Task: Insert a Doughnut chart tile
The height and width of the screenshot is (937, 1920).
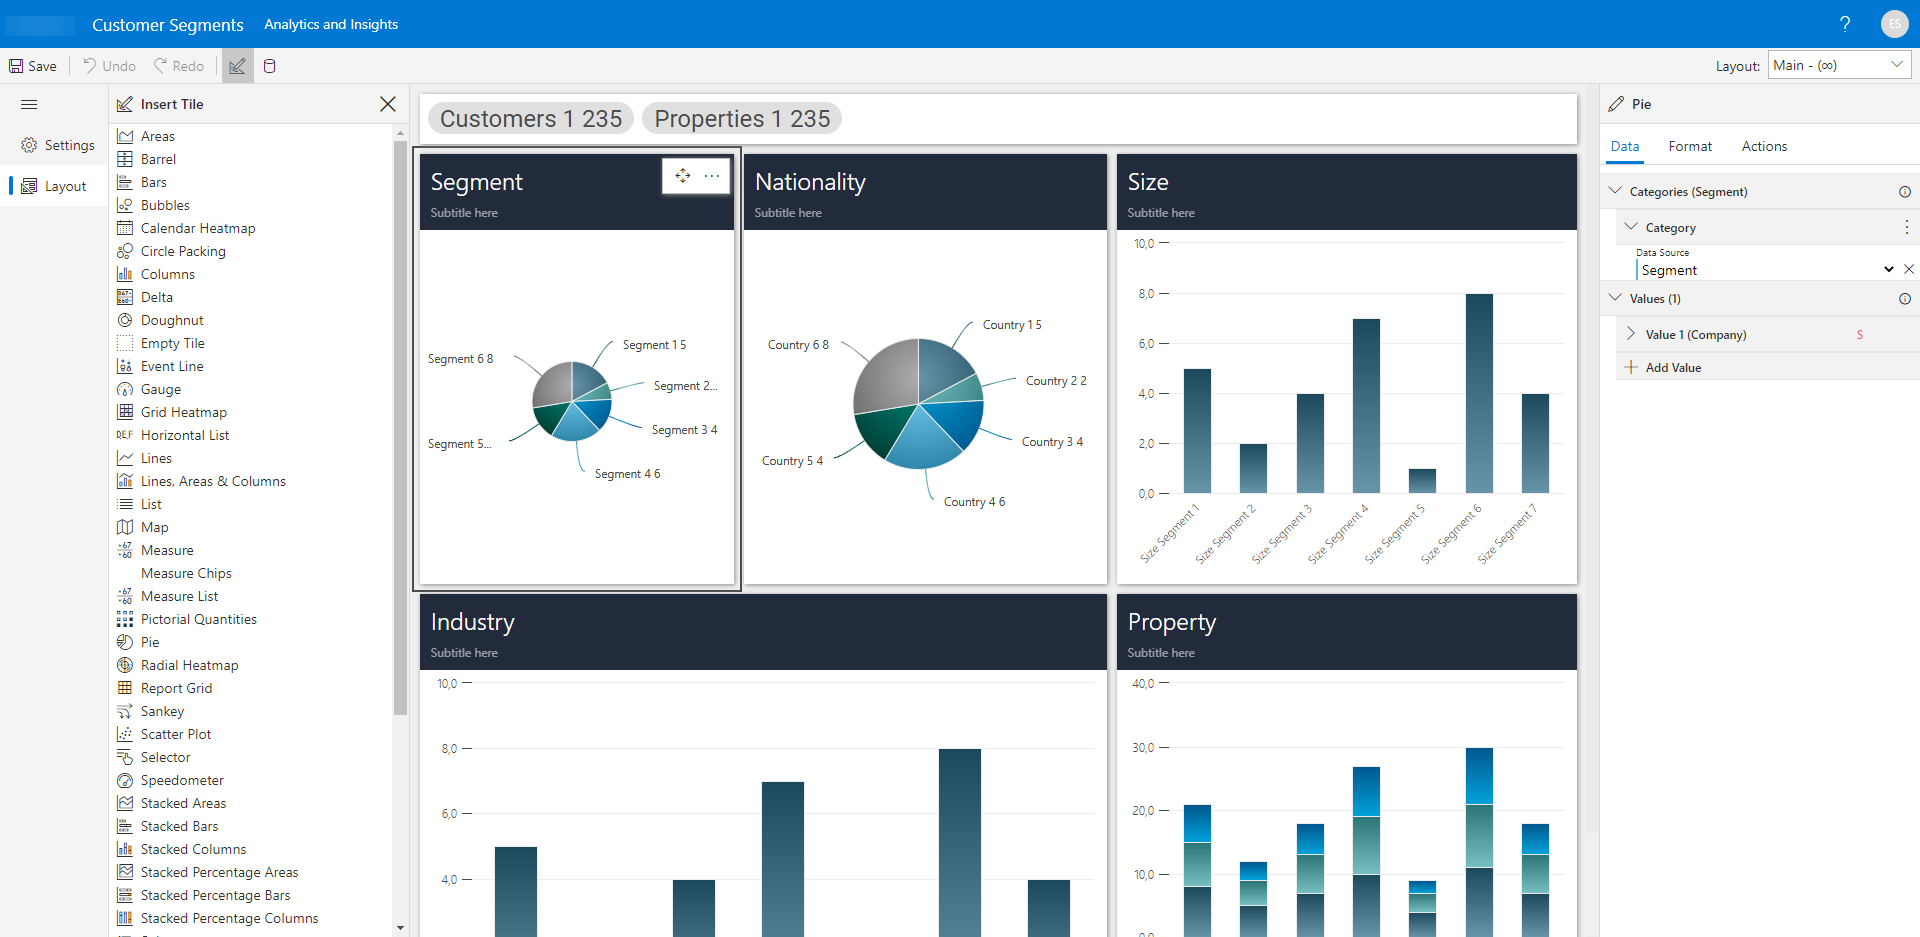Action: [x=172, y=320]
